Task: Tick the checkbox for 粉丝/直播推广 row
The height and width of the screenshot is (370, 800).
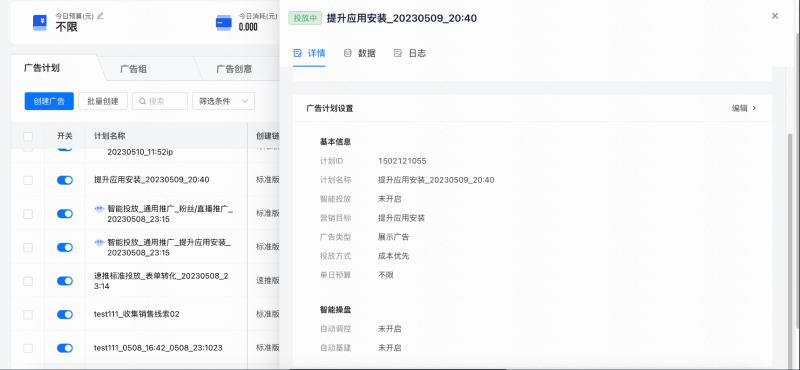Action: coord(28,214)
